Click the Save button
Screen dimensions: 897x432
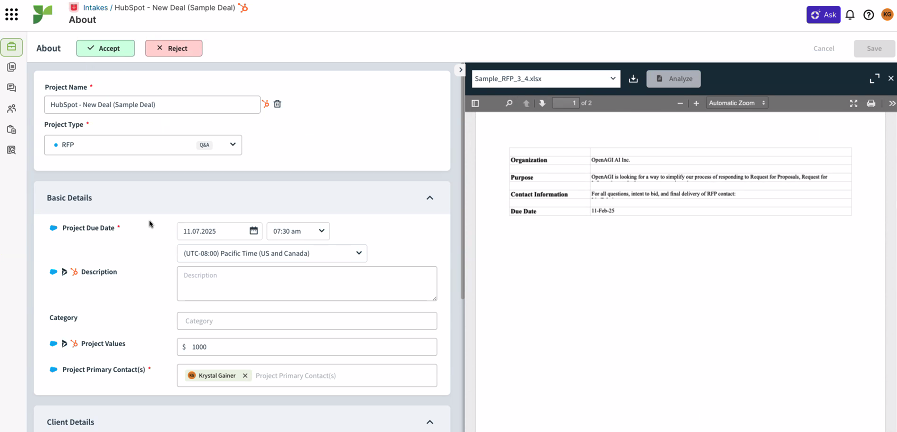pyautogui.click(x=874, y=49)
